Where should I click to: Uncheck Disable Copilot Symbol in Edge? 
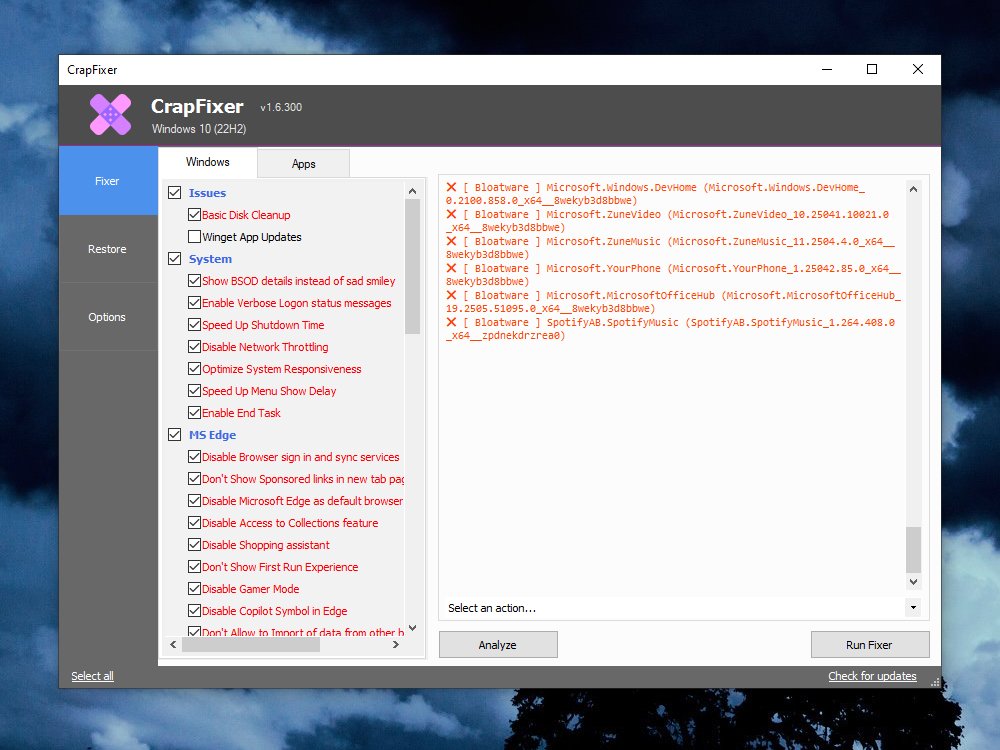pos(195,610)
